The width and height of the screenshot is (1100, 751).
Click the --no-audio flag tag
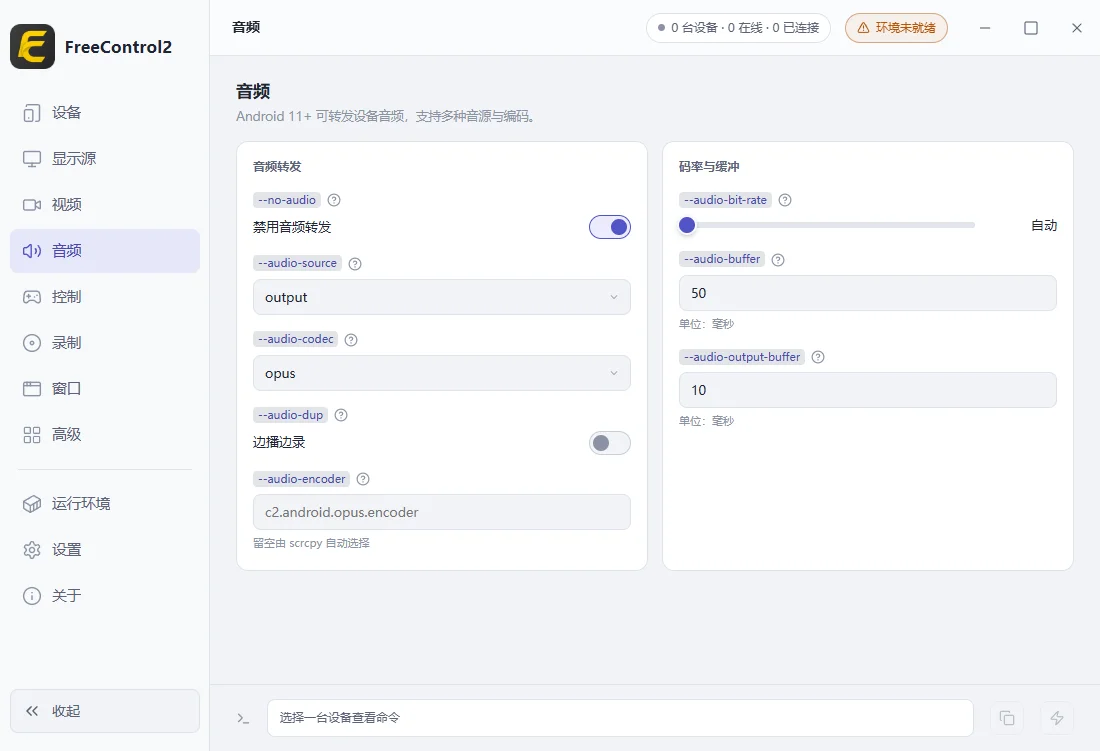(x=287, y=200)
